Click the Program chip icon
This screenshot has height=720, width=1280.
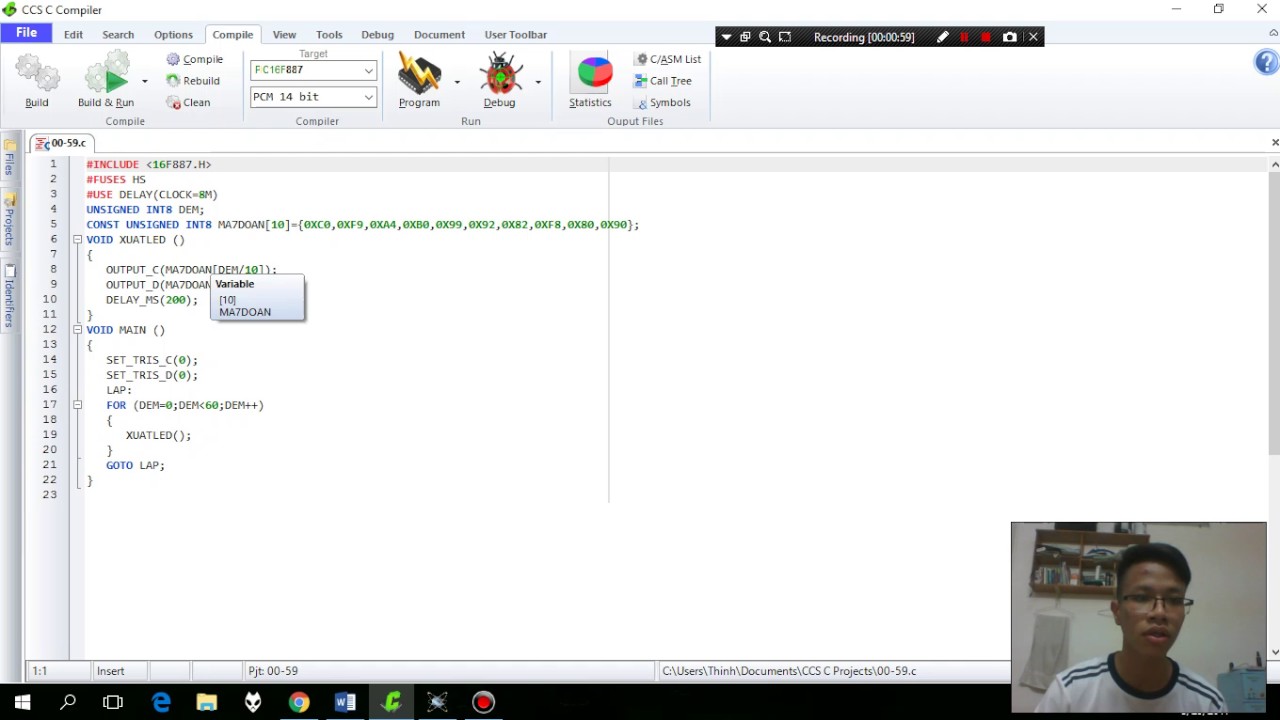419,75
